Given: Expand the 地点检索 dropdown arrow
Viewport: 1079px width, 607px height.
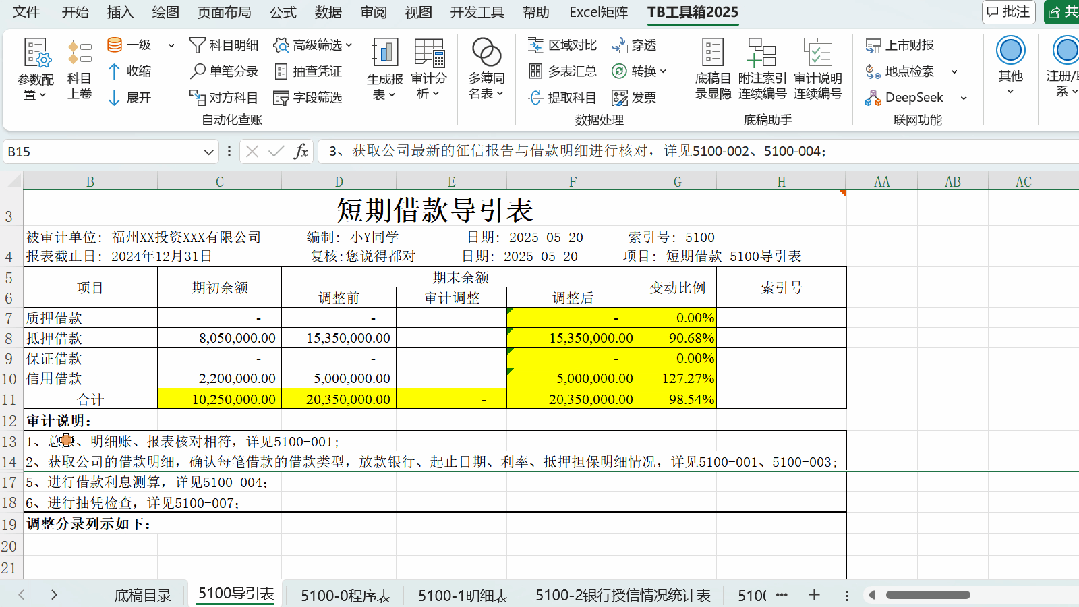Looking at the screenshot, I should [954, 72].
